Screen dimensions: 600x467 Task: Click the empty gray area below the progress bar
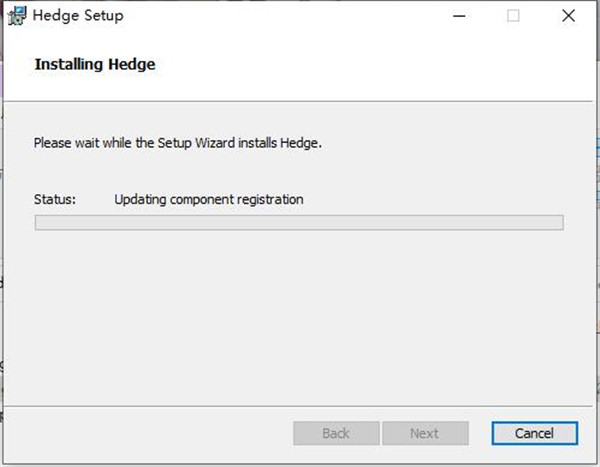[298, 318]
